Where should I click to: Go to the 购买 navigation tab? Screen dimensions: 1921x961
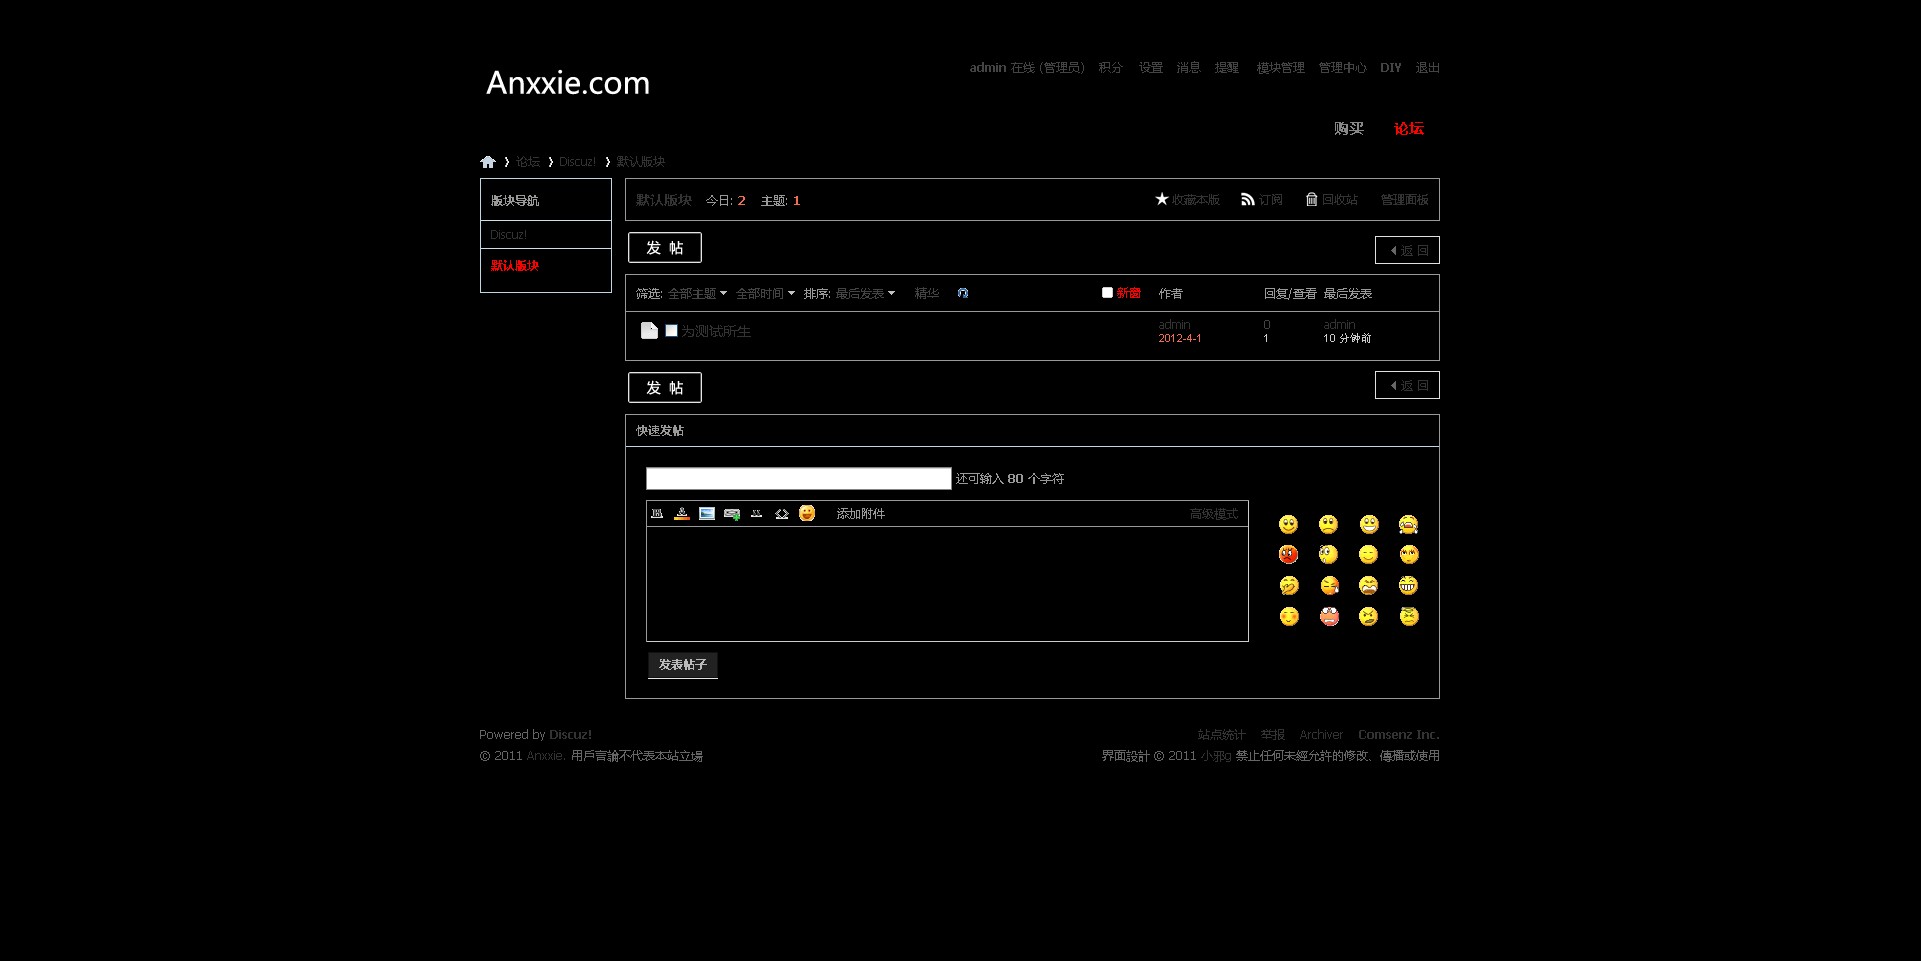pos(1349,129)
